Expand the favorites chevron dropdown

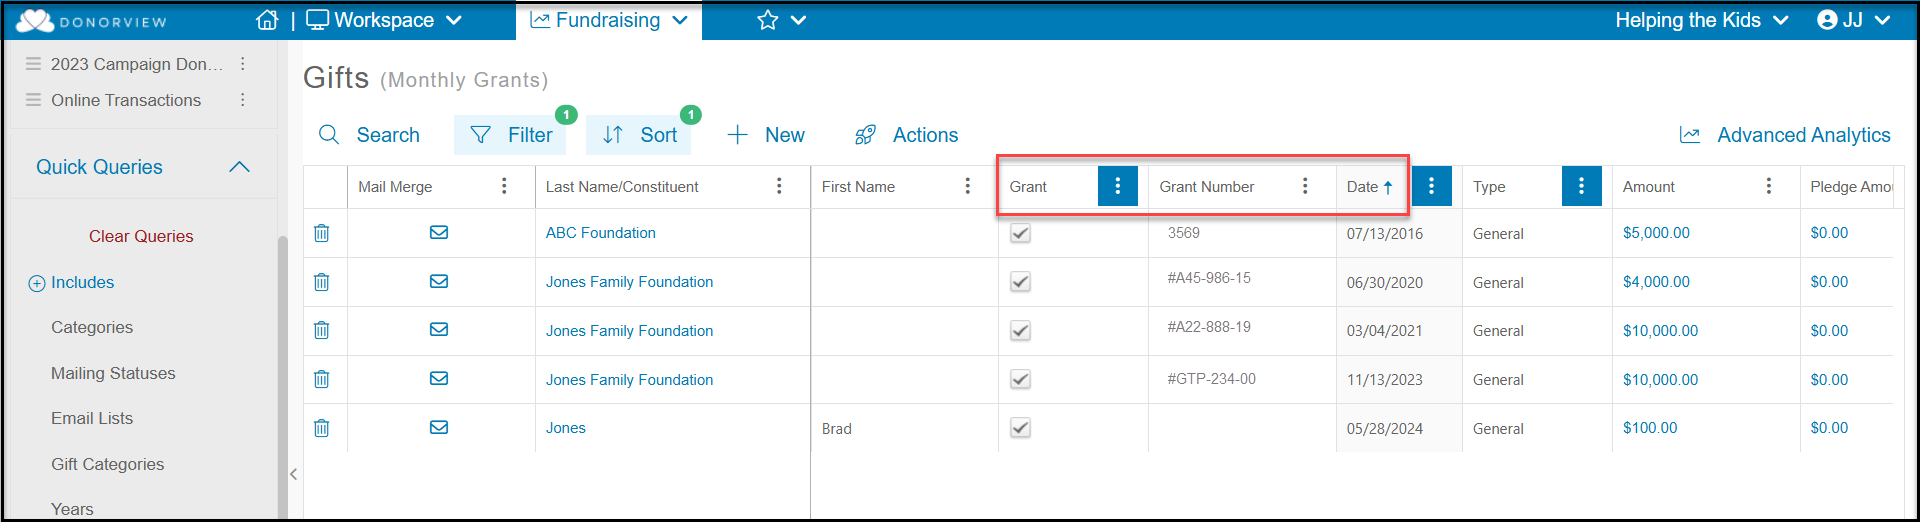(798, 20)
